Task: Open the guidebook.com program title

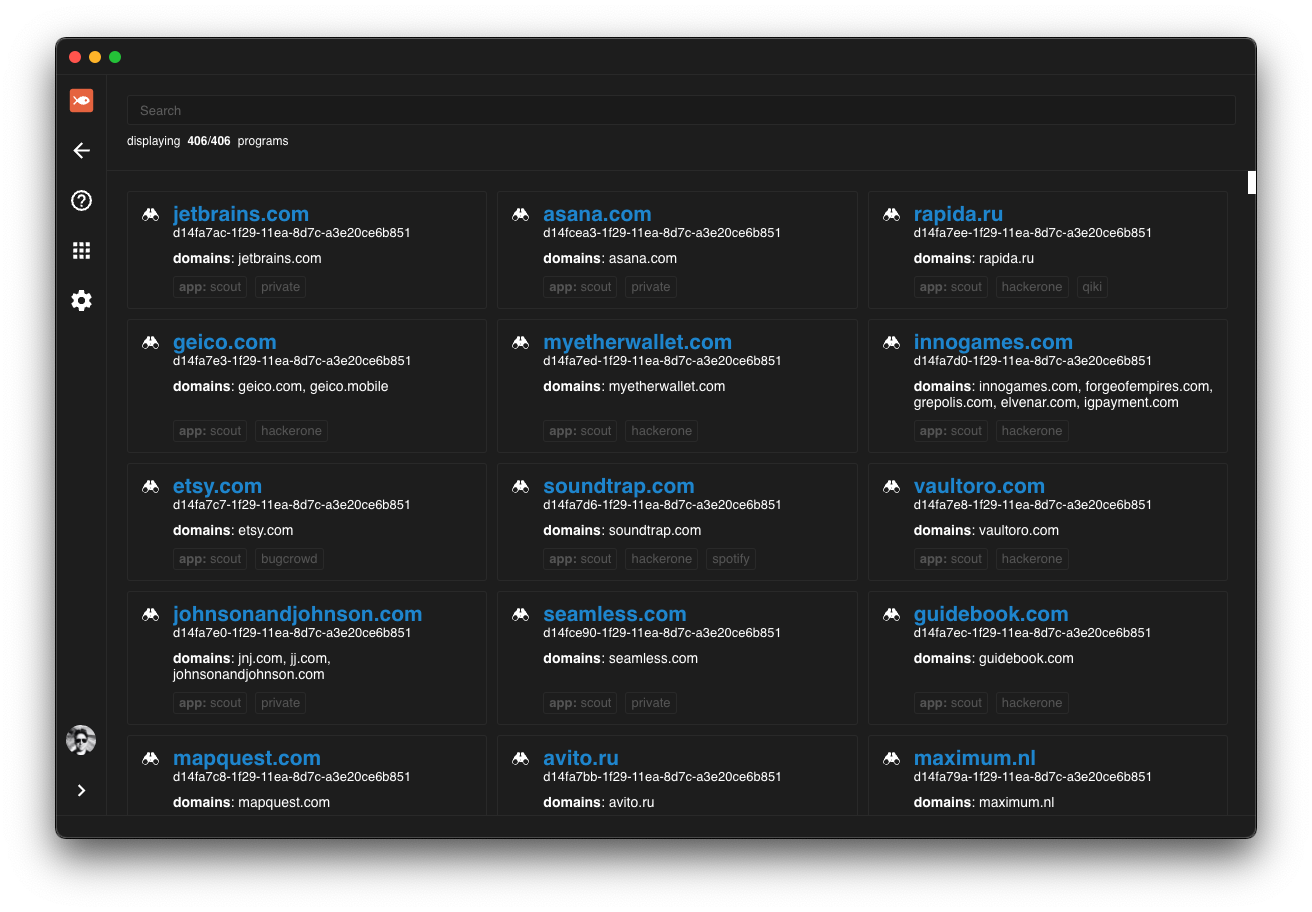Action: click(x=991, y=614)
